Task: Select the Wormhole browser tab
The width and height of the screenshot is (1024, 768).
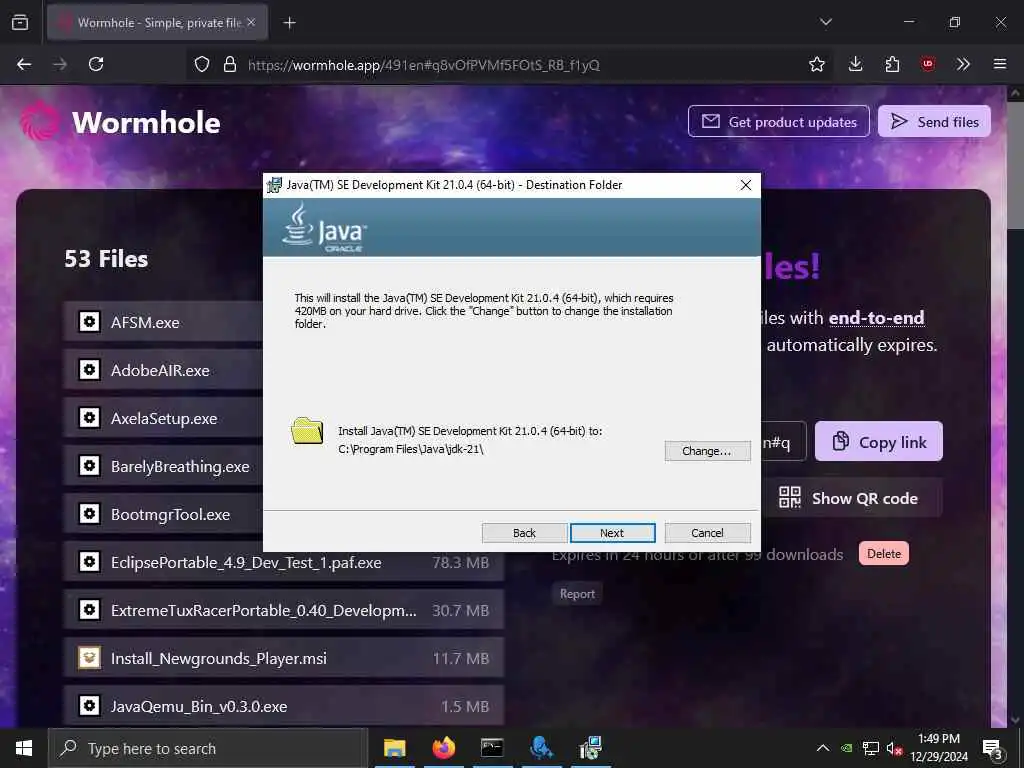Action: pyautogui.click(x=157, y=23)
